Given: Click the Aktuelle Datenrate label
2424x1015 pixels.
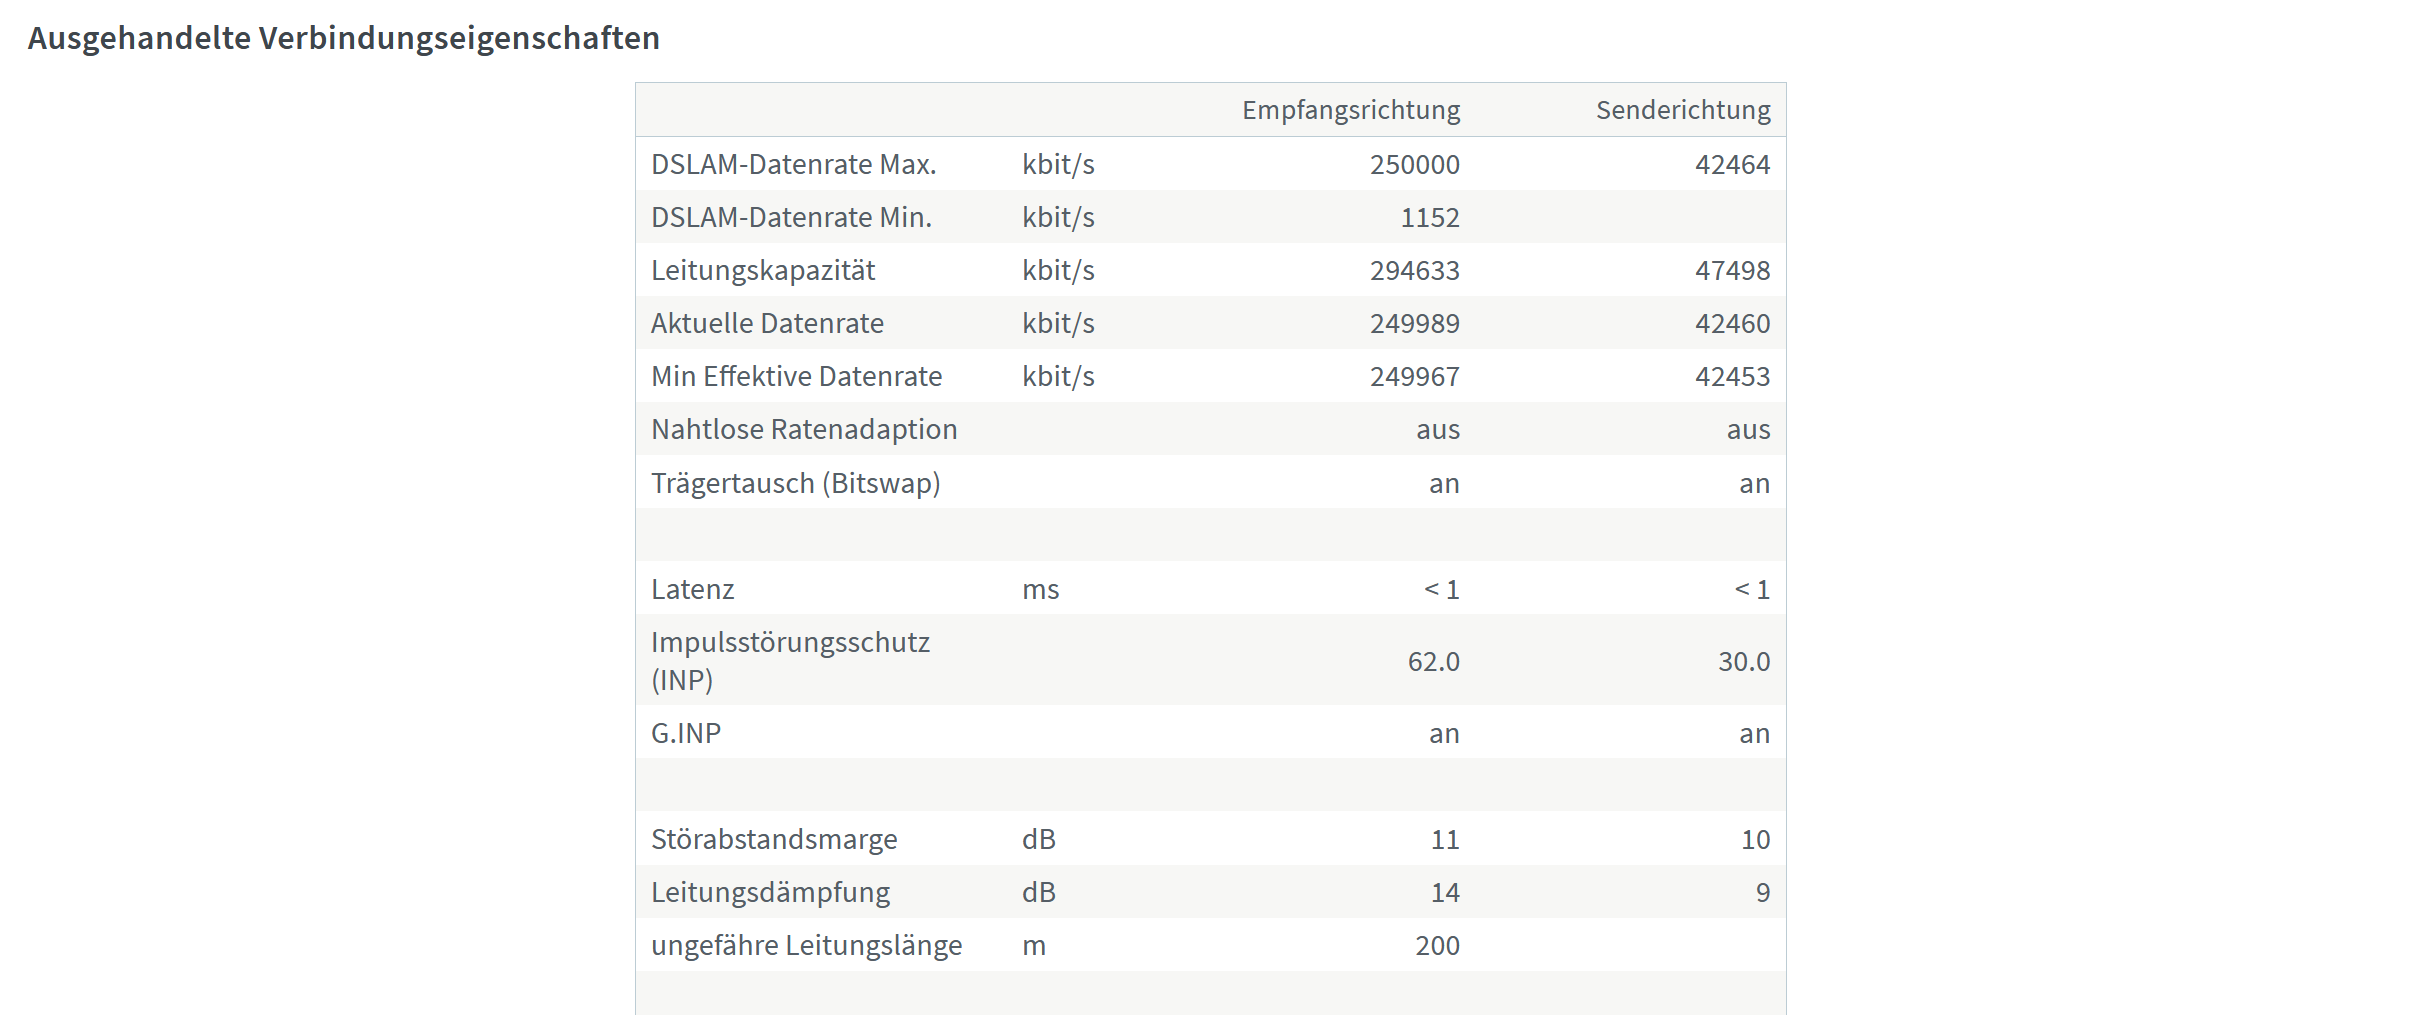Looking at the screenshot, I should coord(767,323).
